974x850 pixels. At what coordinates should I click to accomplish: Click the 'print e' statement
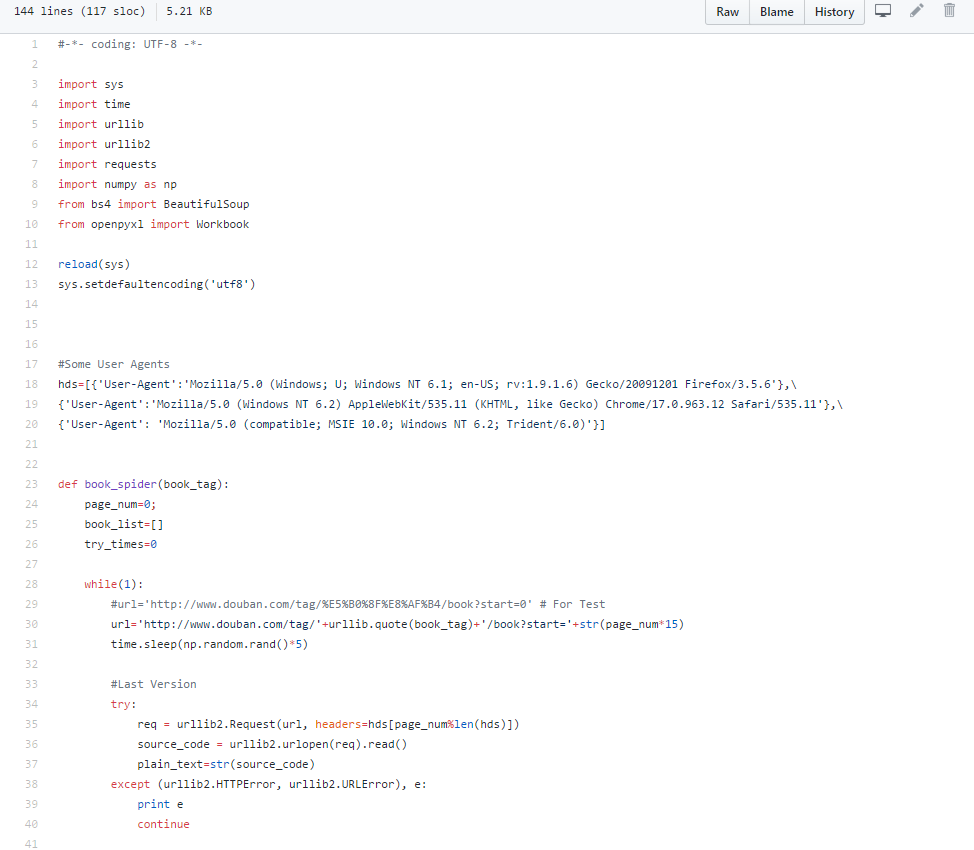coord(160,804)
